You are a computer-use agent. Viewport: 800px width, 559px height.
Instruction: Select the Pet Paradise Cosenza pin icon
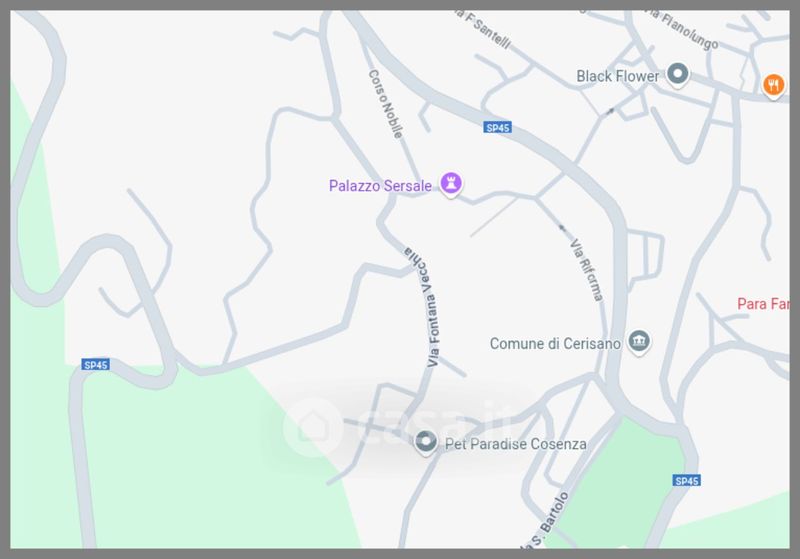click(426, 442)
